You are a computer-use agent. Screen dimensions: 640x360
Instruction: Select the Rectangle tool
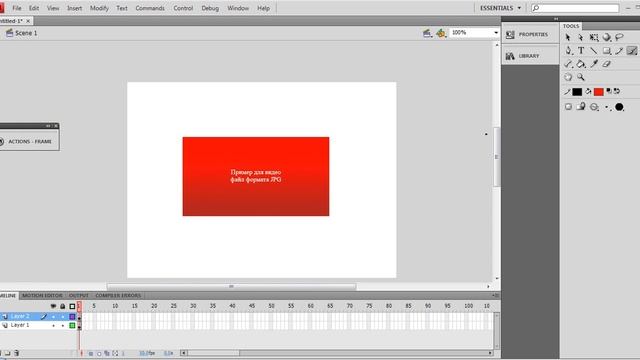point(607,51)
